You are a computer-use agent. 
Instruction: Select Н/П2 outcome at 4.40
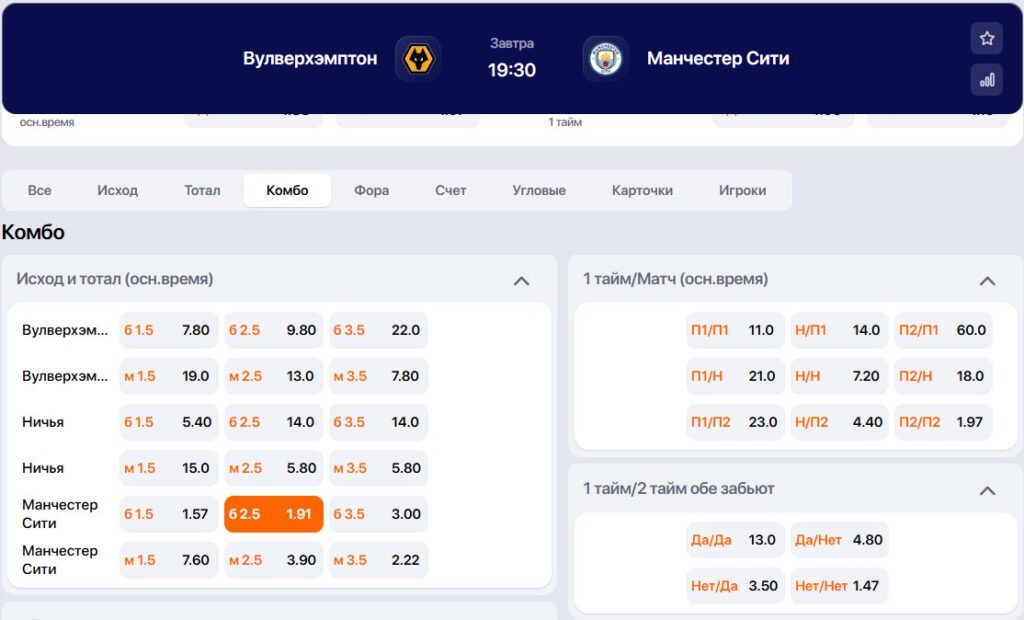pyautogui.click(x=839, y=422)
